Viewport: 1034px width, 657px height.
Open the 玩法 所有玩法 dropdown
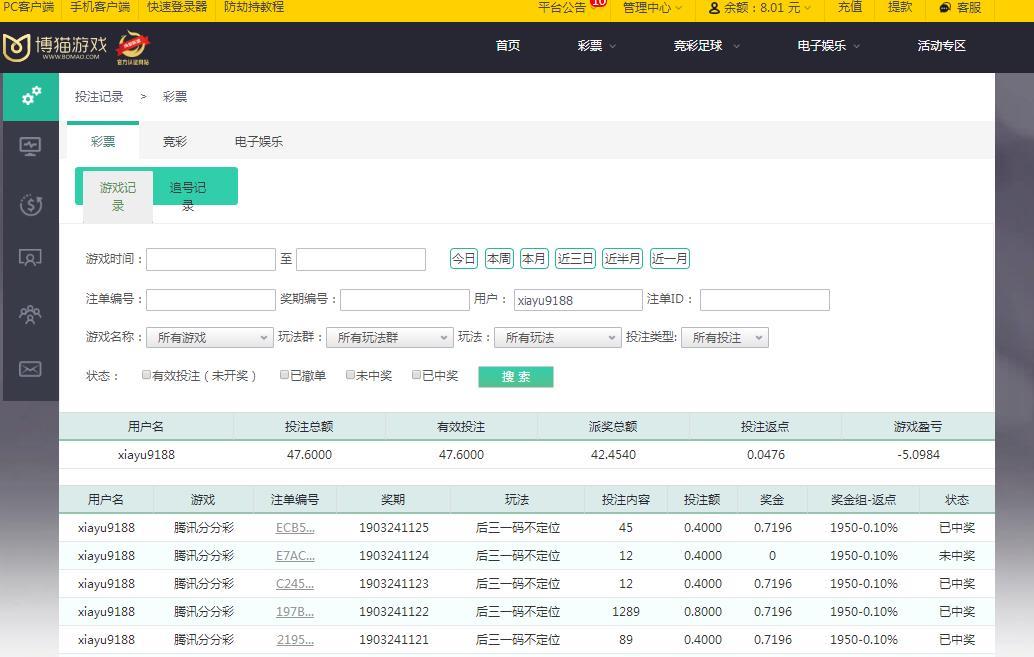pos(558,338)
